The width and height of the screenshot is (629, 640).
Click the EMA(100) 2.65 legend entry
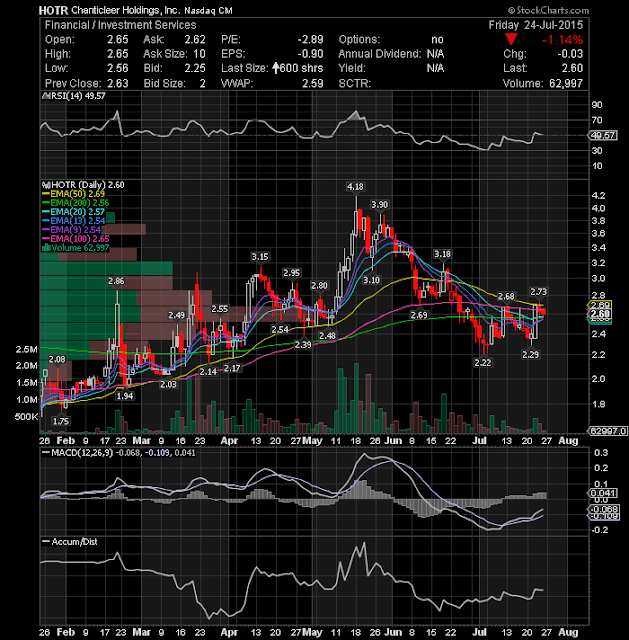coord(76,239)
